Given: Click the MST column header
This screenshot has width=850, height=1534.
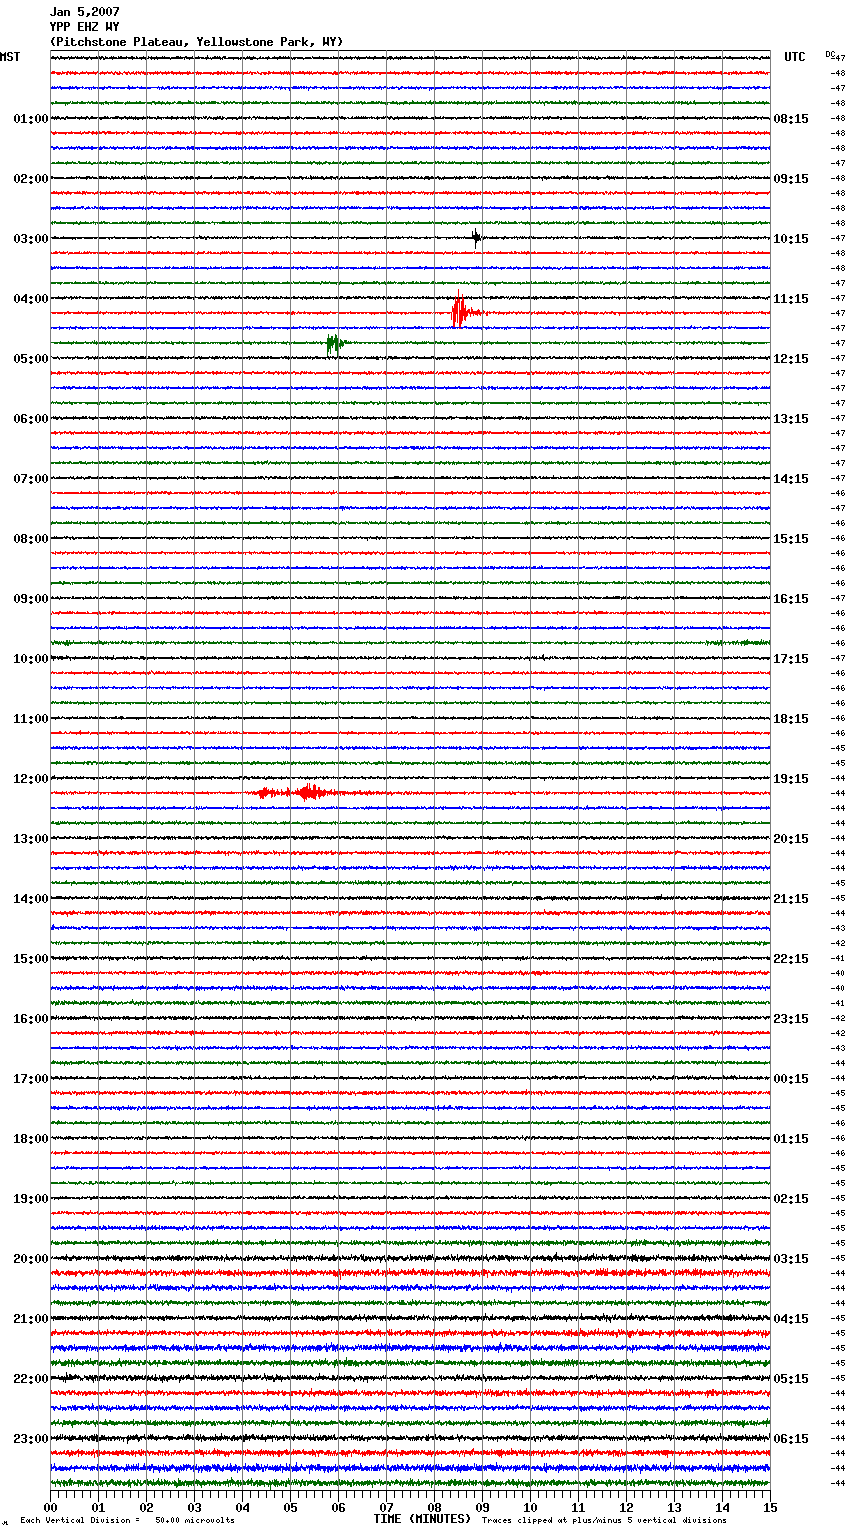Looking at the screenshot, I should [x=10, y=57].
